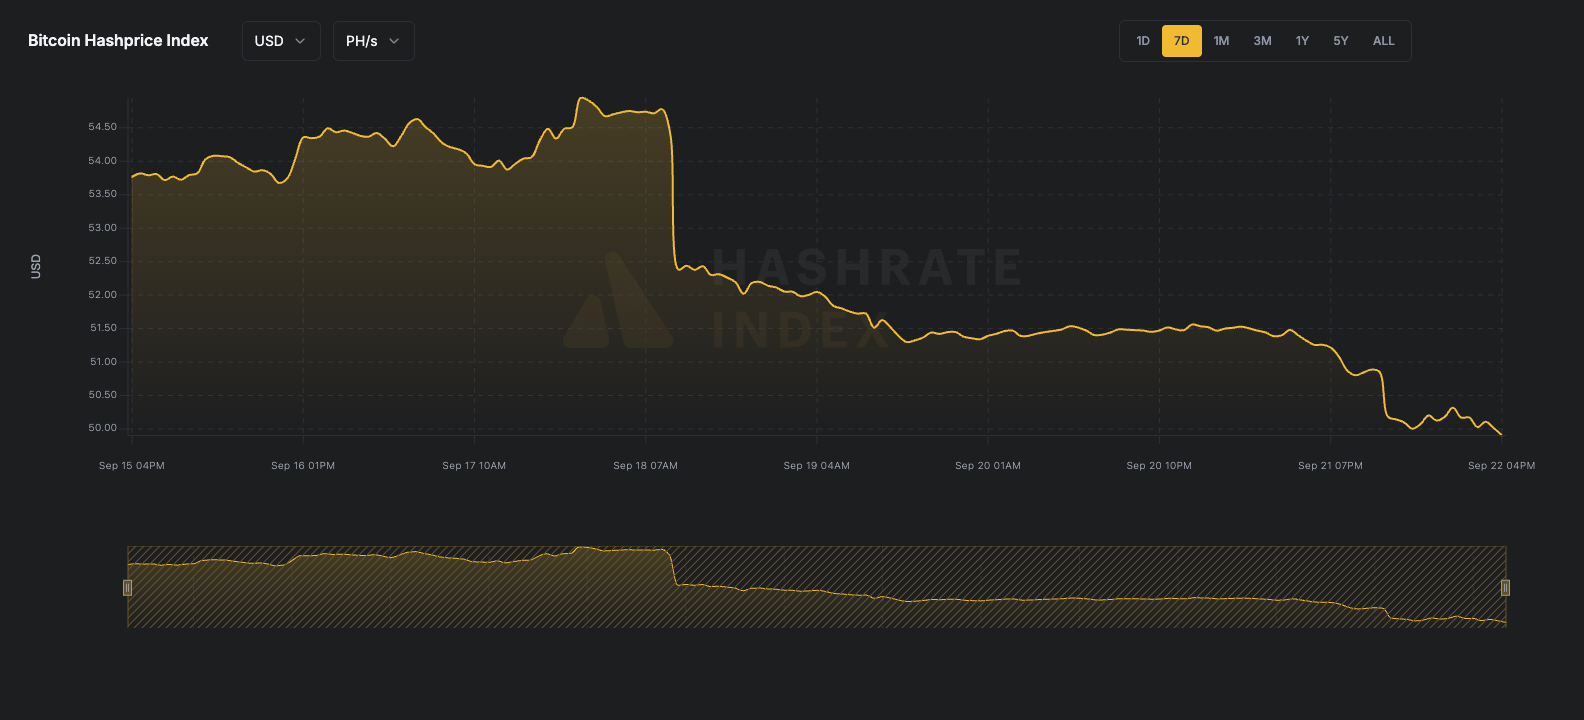Click the vertical USD axis title
The width and height of the screenshot is (1584, 720).
pos(36,266)
